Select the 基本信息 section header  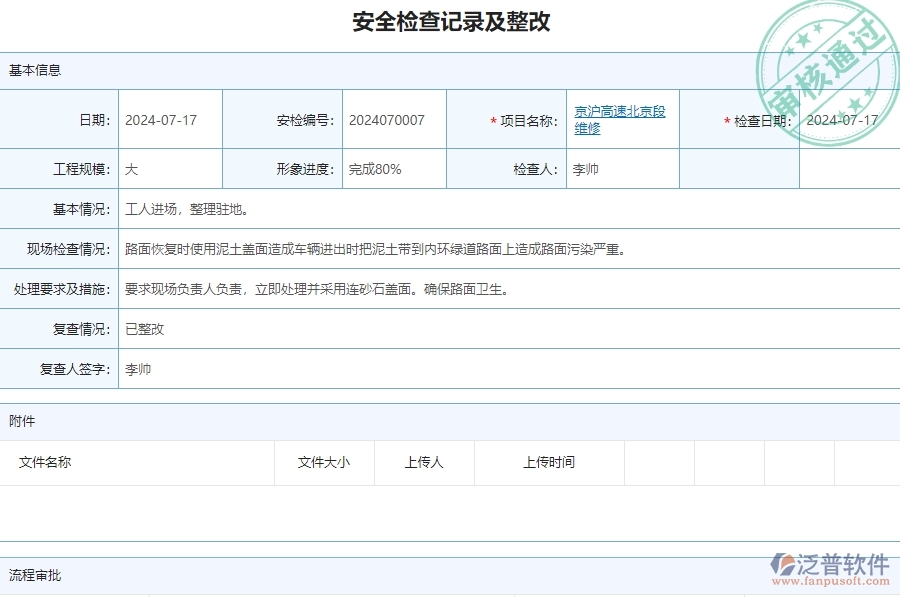pyautogui.click(x=30, y=70)
